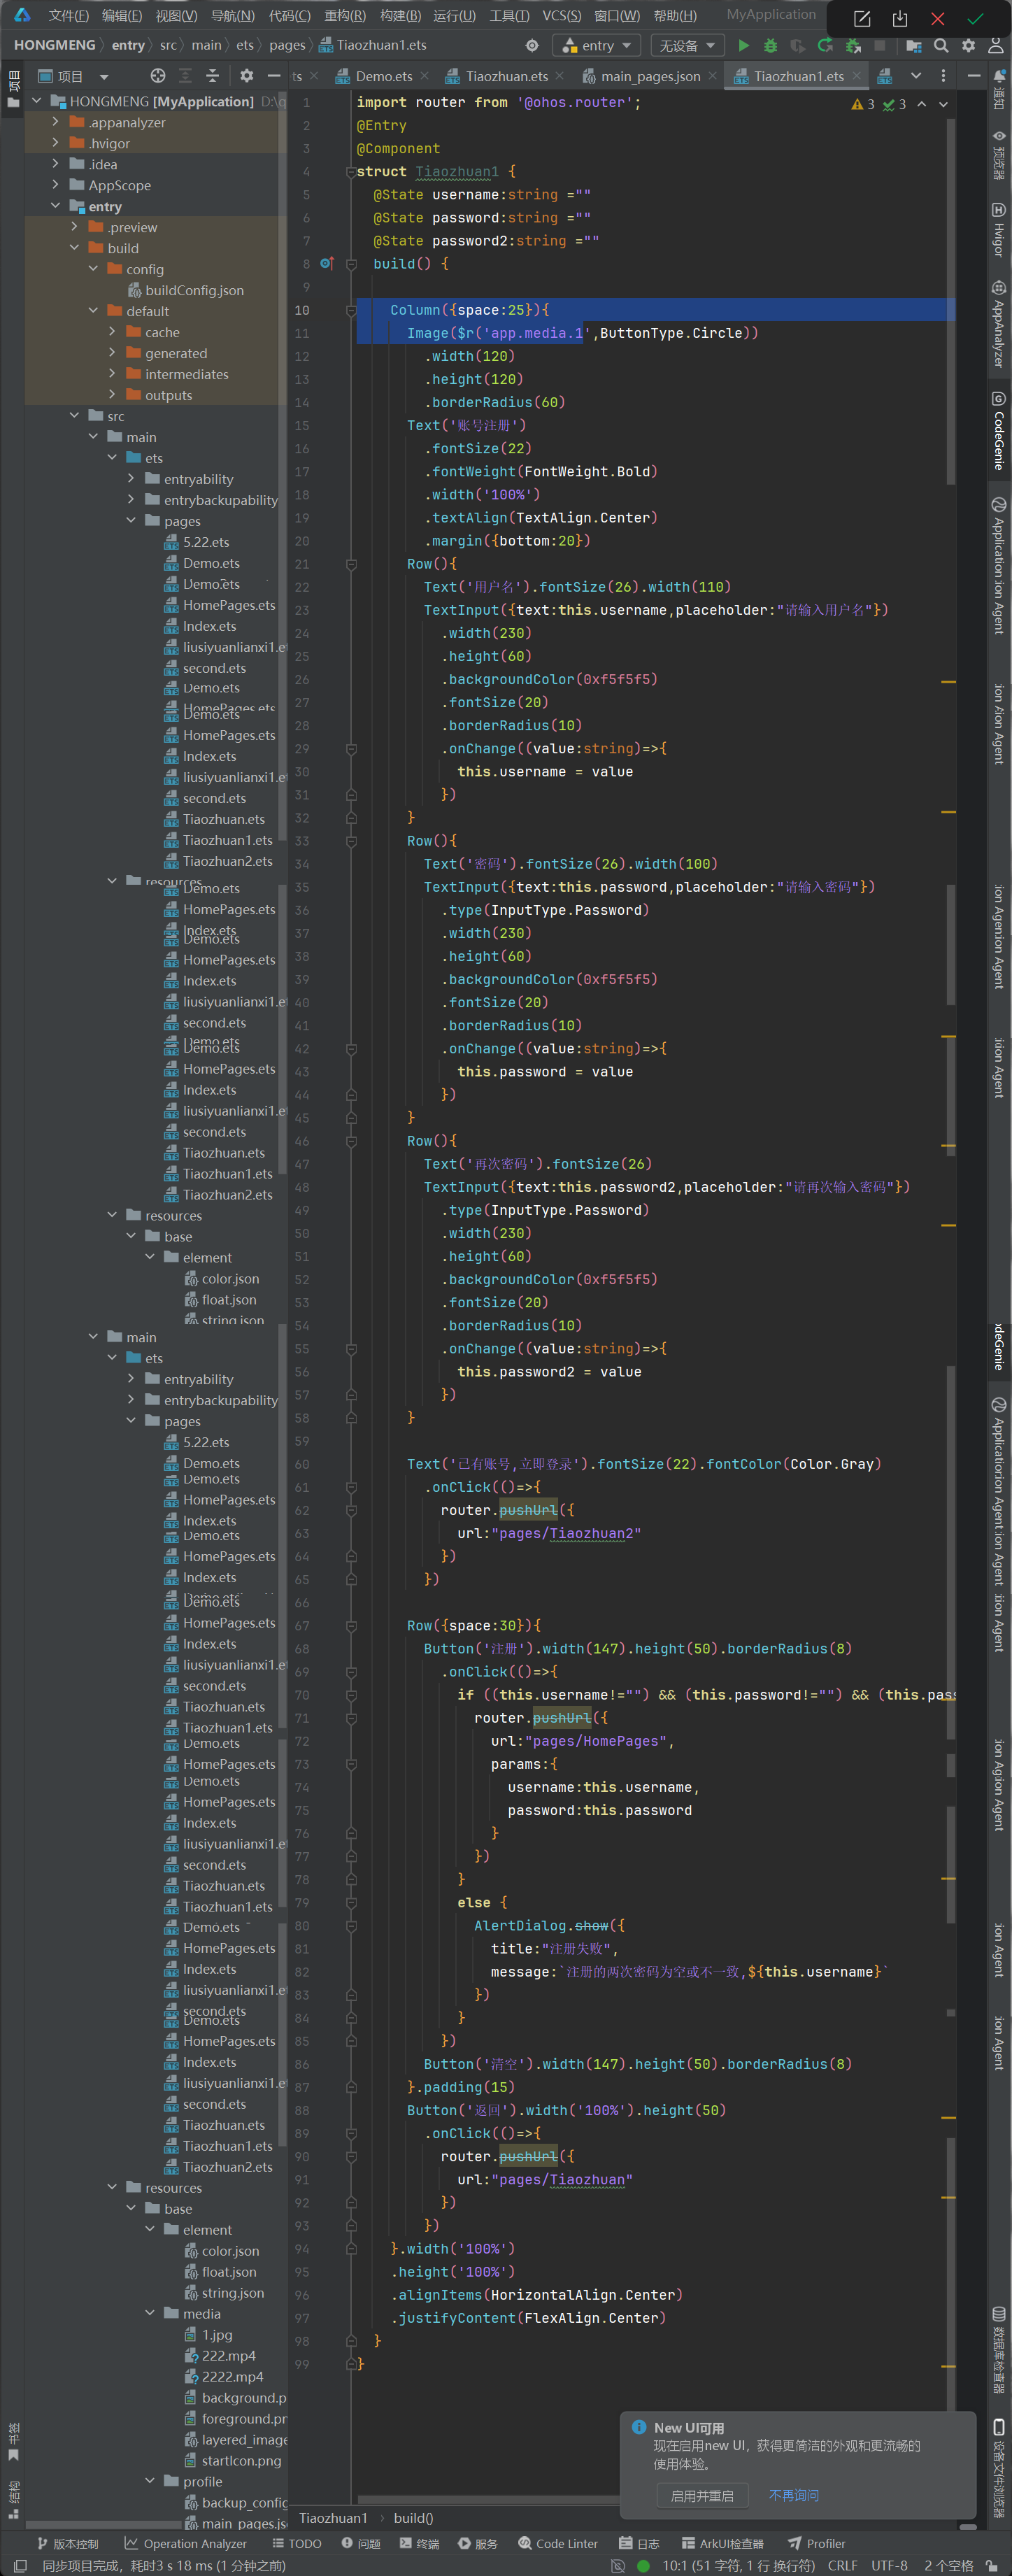Viewport: 1012px width, 2576px height.
Task: Open settings gear in the main toolbar
Action: [968, 45]
